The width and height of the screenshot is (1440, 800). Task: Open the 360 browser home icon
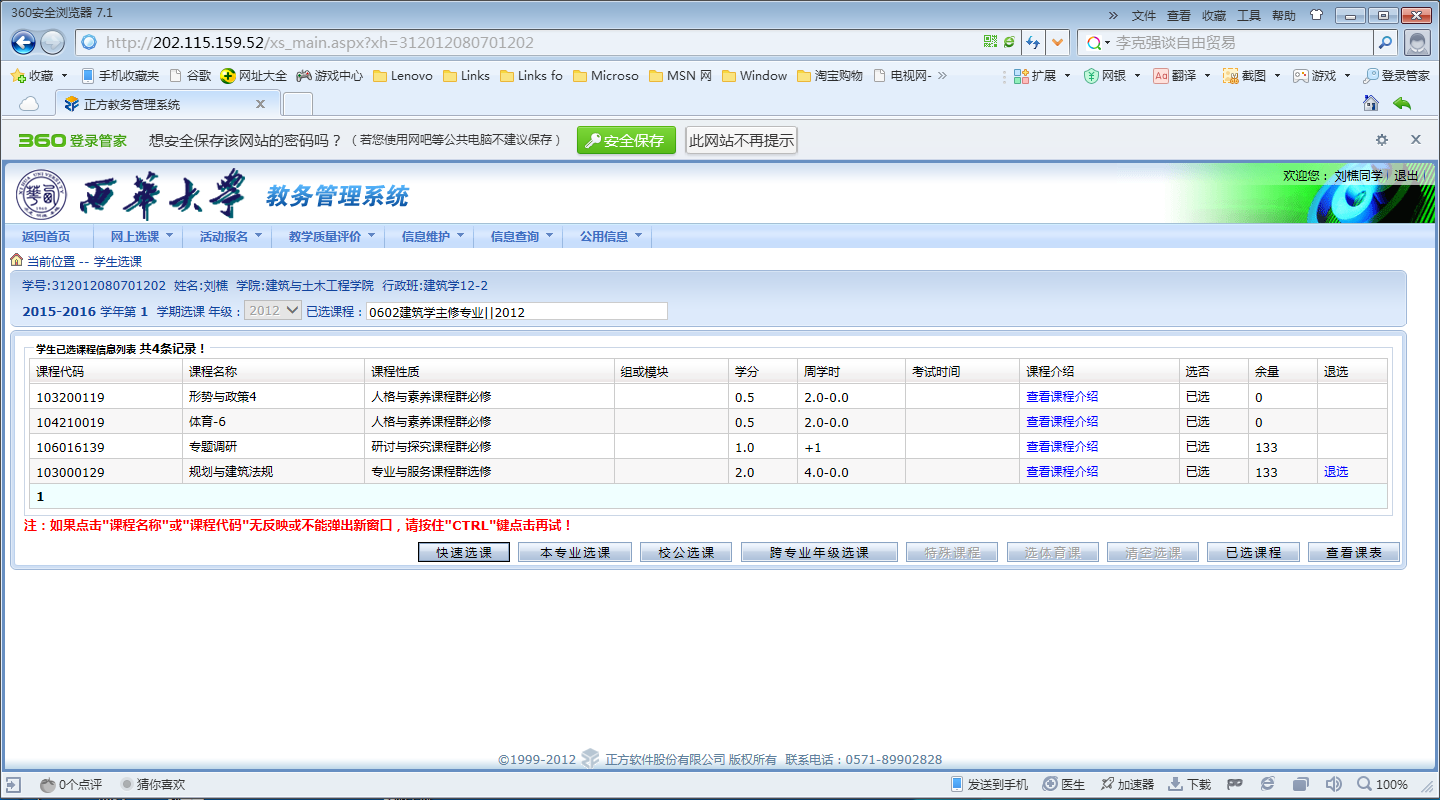point(1370,103)
